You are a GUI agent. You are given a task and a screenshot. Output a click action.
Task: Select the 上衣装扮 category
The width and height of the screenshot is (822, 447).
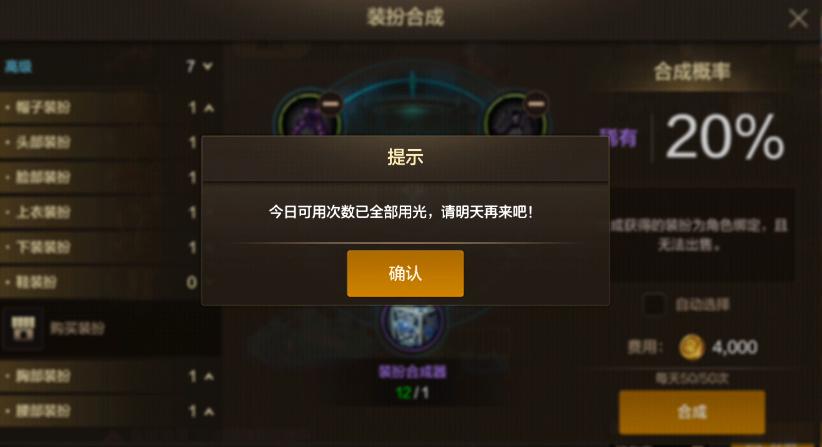[x=100, y=212]
